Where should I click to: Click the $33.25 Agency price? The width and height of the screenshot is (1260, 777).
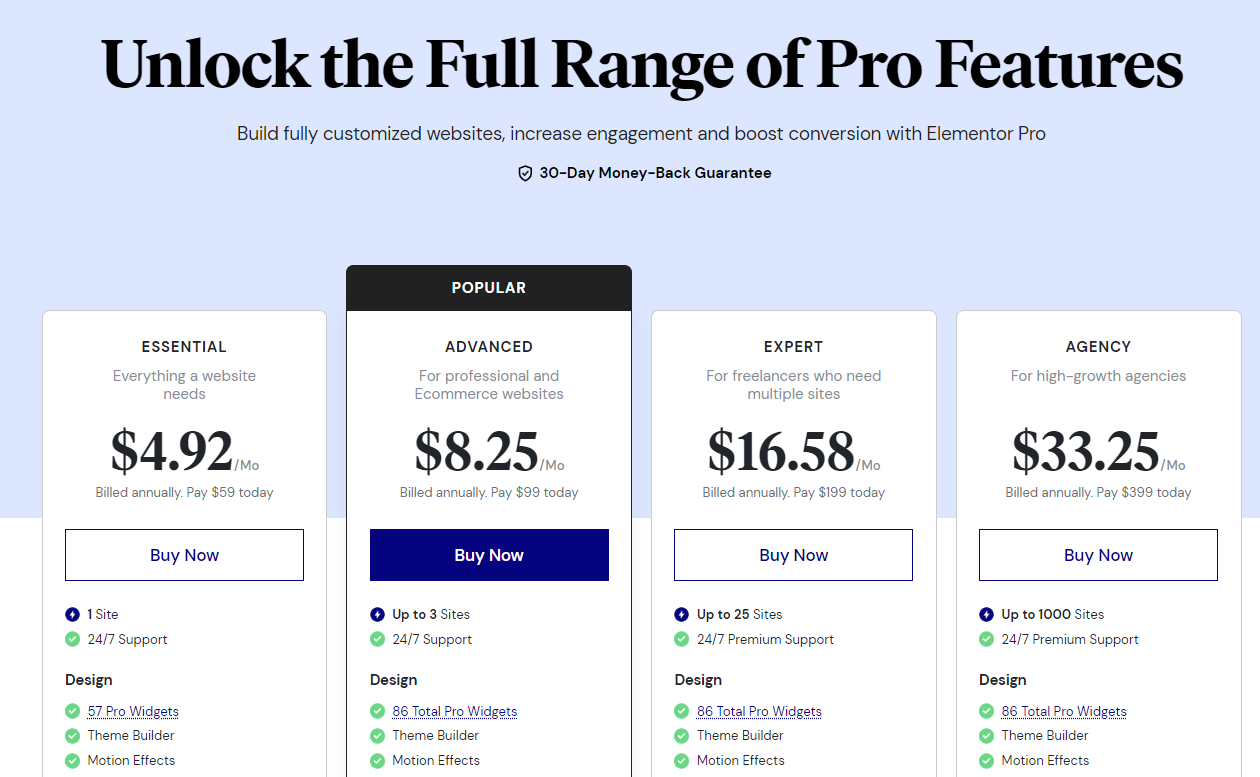click(x=1085, y=452)
